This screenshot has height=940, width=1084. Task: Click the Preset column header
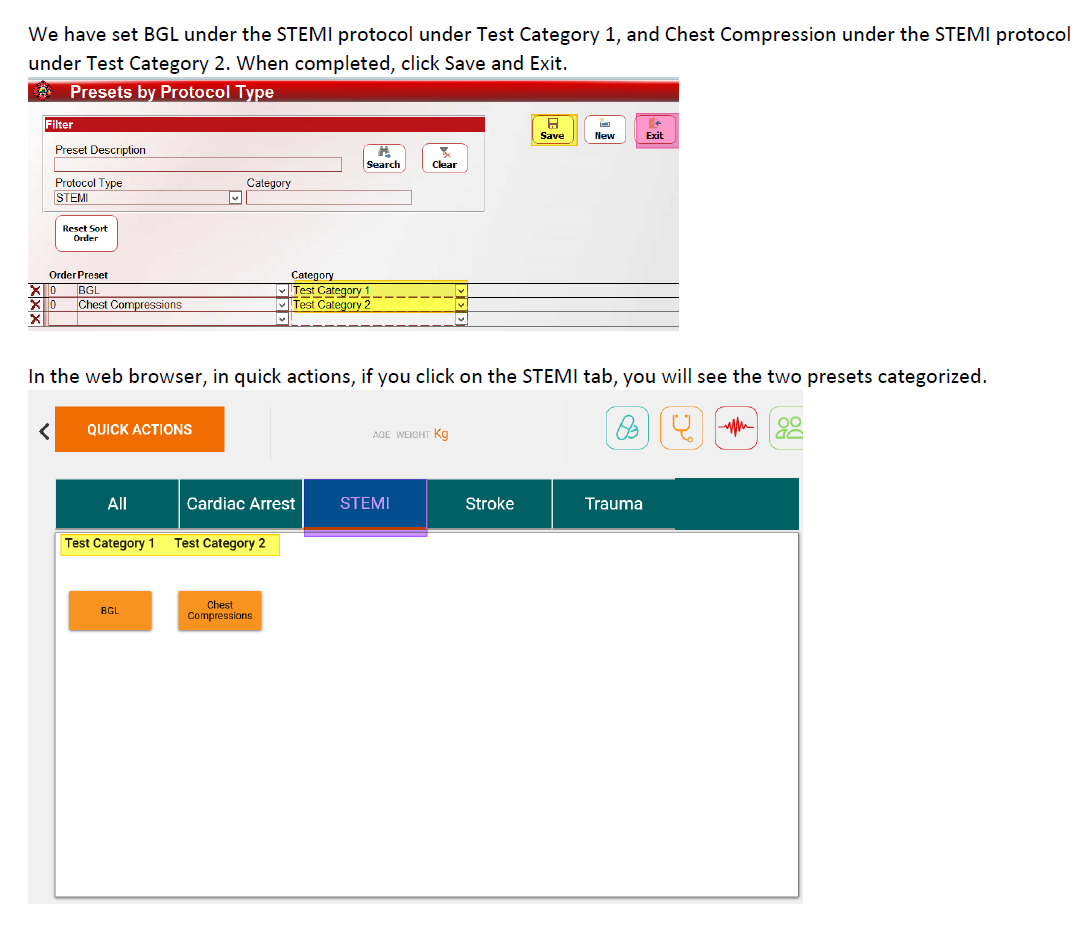93,275
